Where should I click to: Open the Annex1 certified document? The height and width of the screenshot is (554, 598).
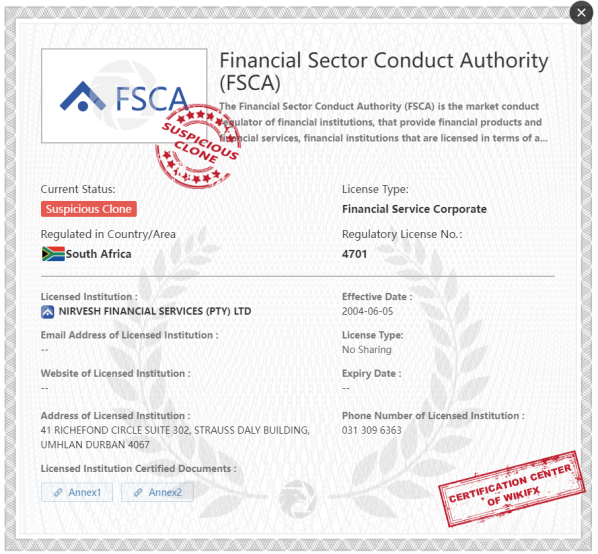click(x=77, y=492)
